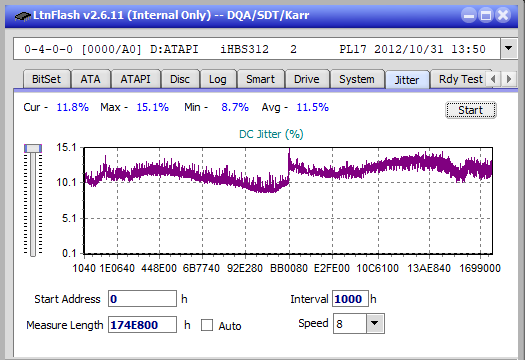Click the vertical scale slider handle
525x360 pixels.
(33, 148)
